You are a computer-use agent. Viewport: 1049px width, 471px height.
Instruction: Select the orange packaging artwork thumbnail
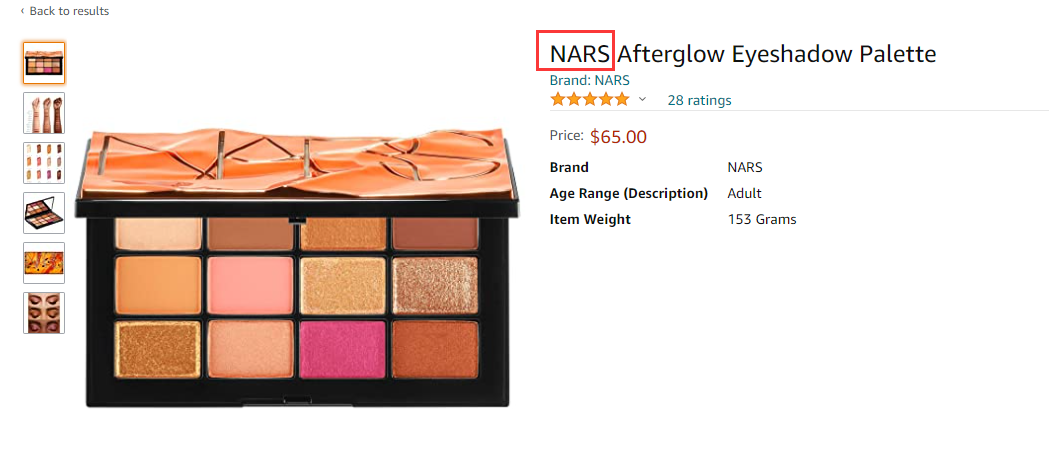44,263
